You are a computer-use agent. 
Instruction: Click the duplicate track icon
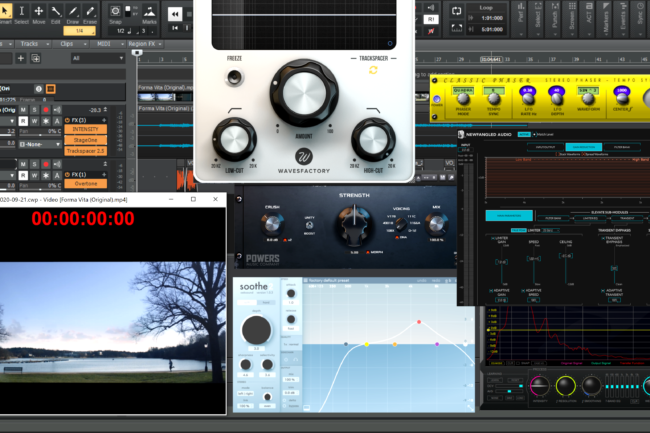click(x=36, y=58)
